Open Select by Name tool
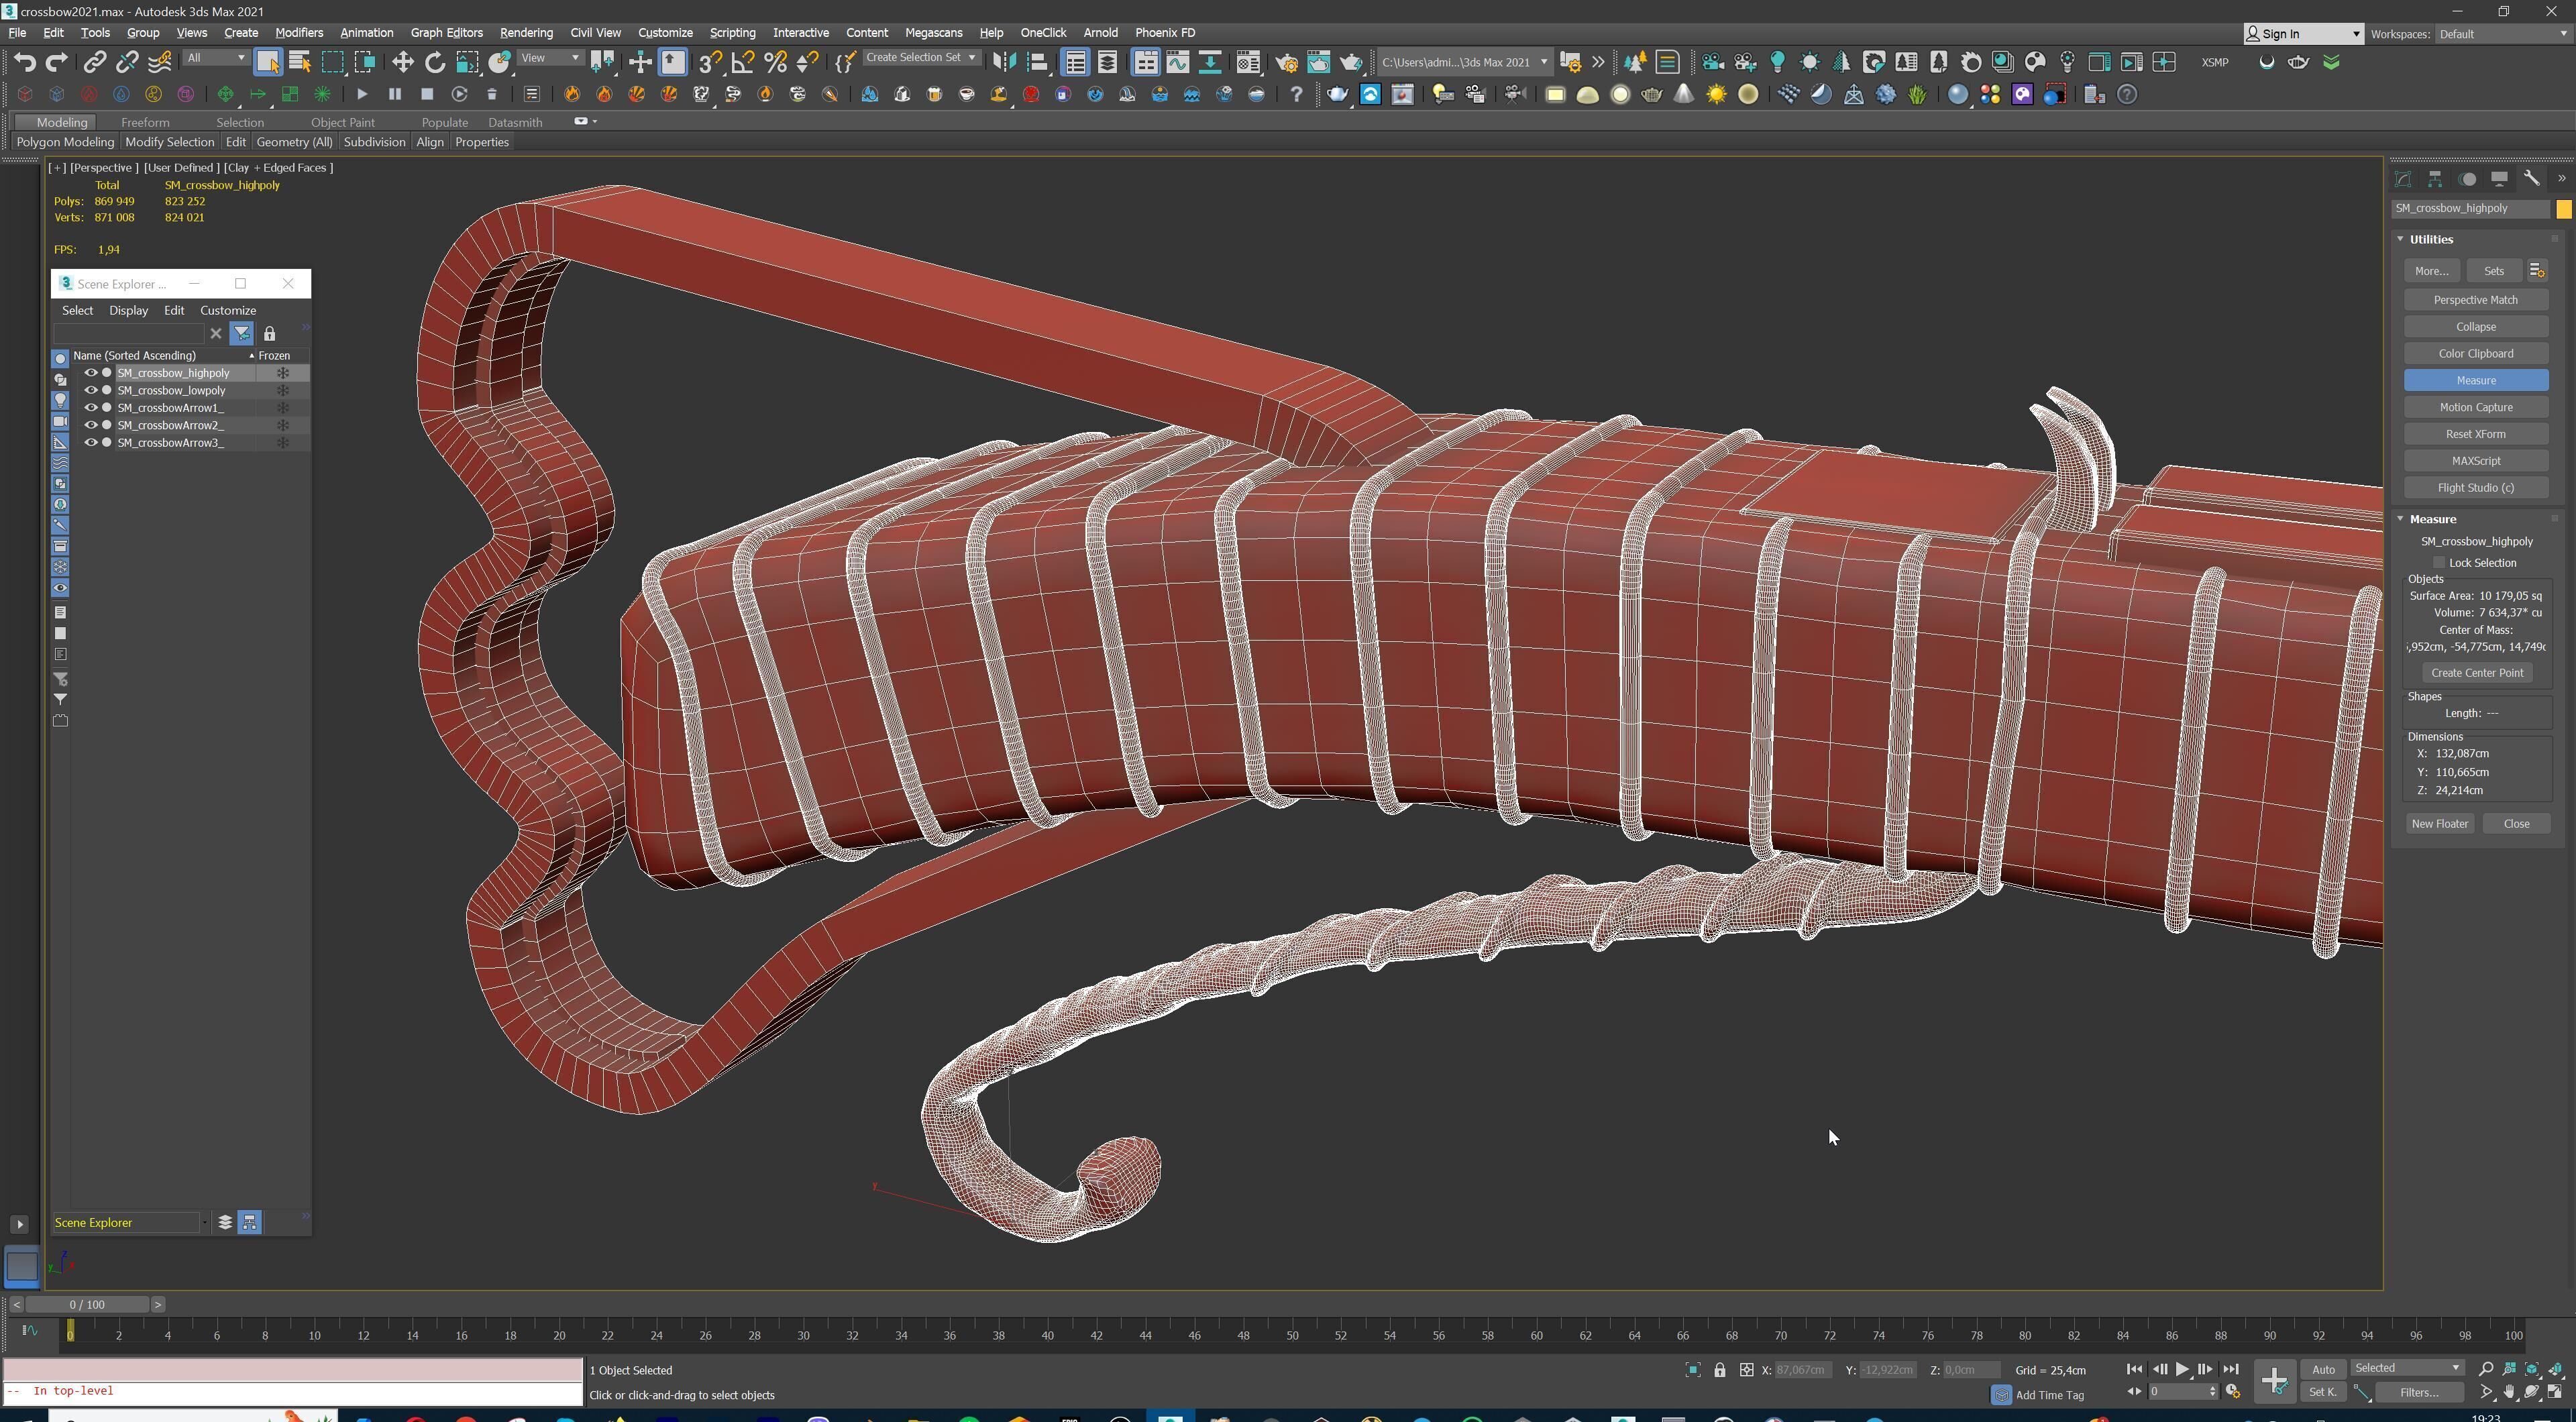Viewport: 2576px width, 1422px height. (299, 62)
